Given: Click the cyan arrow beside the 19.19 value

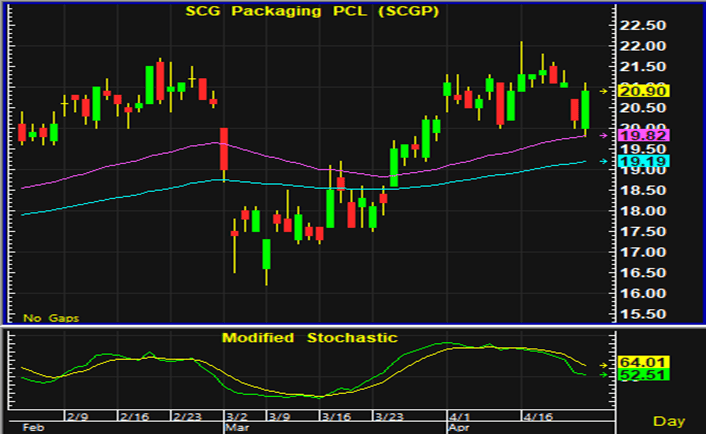Looking at the screenshot, I should click(603, 161).
